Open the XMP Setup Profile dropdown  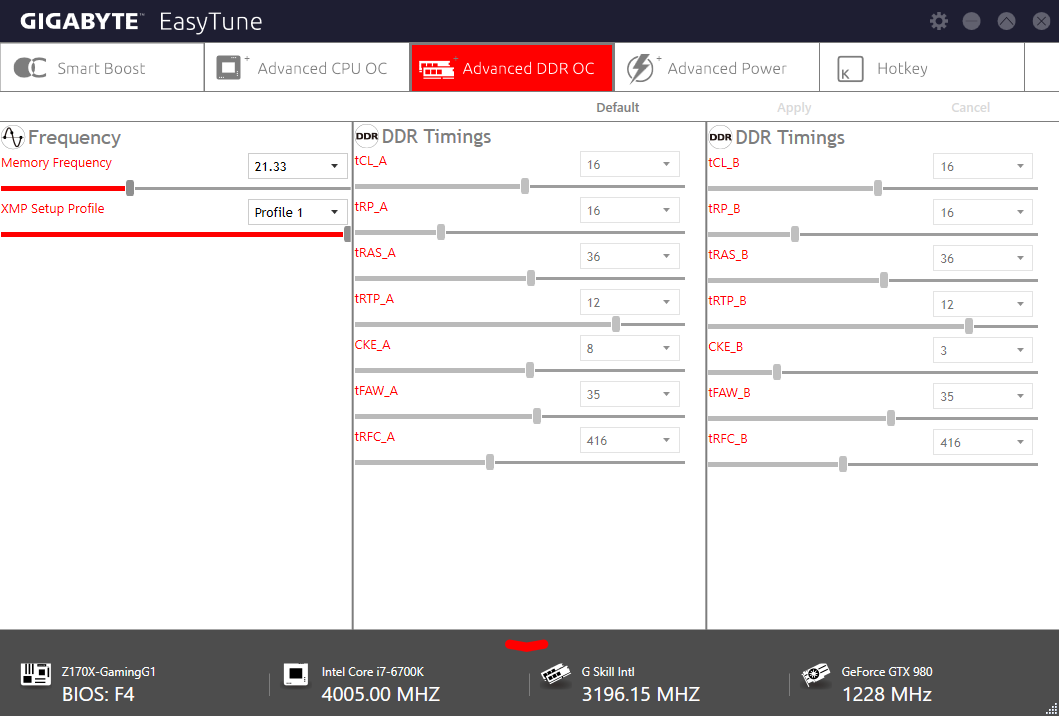coord(297,212)
